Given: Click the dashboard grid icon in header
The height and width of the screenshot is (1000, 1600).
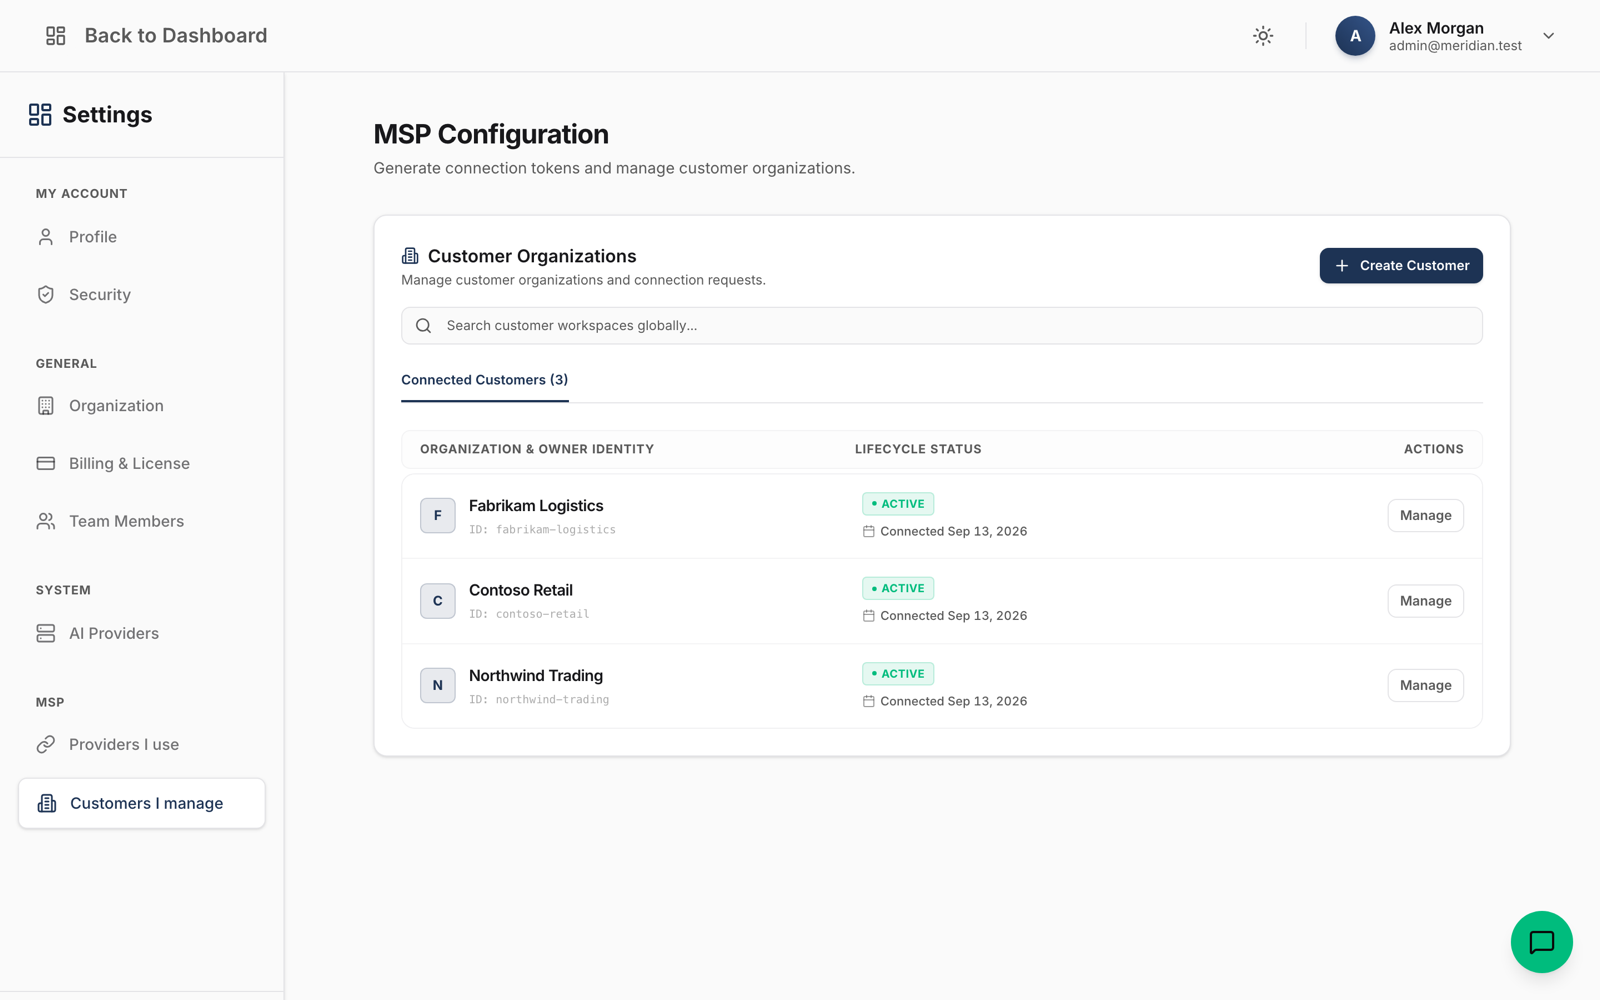Looking at the screenshot, I should click(56, 36).
